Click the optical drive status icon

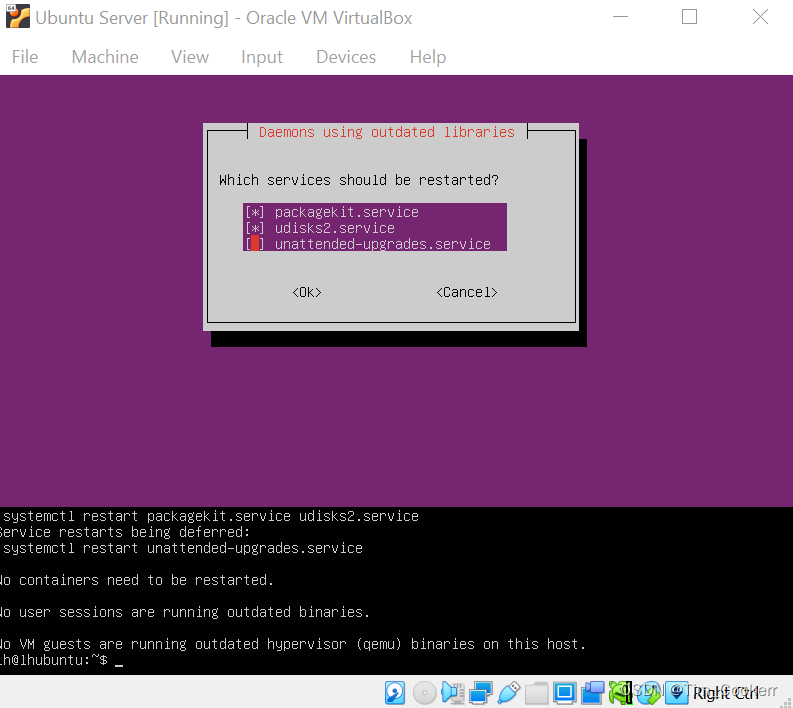pos(424,692)
